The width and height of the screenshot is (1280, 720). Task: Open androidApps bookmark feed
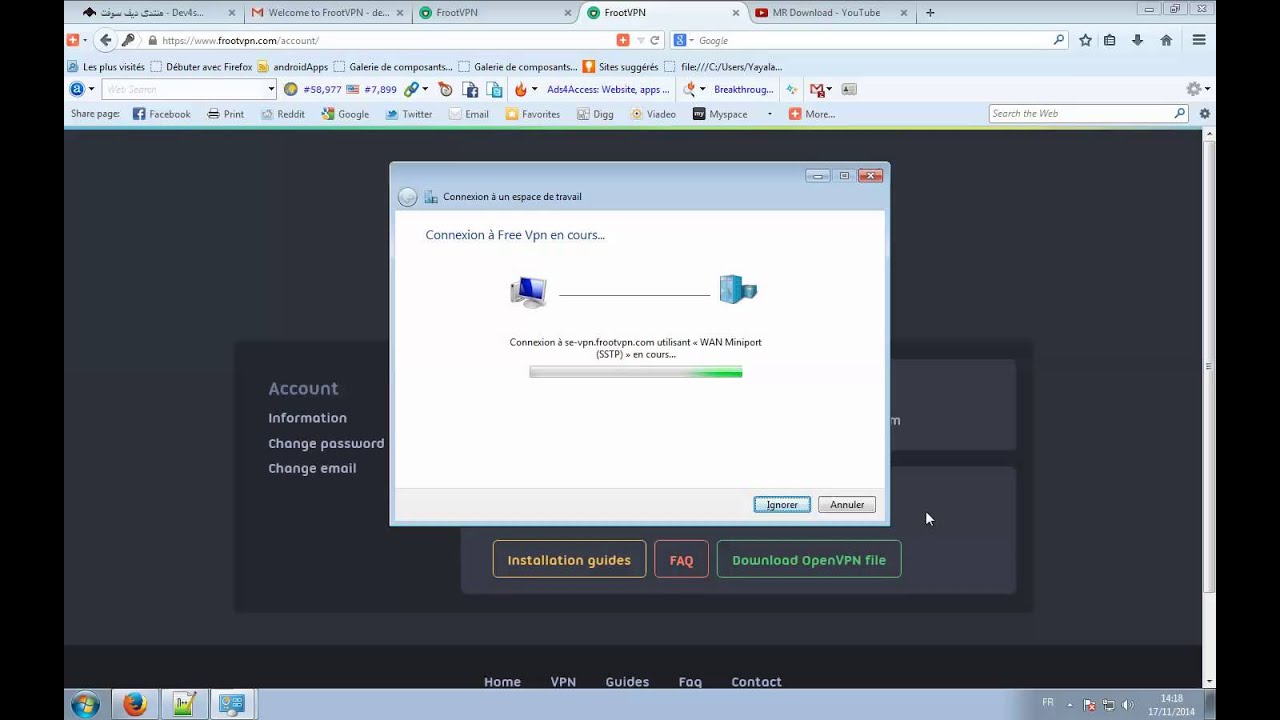(293, 67)
